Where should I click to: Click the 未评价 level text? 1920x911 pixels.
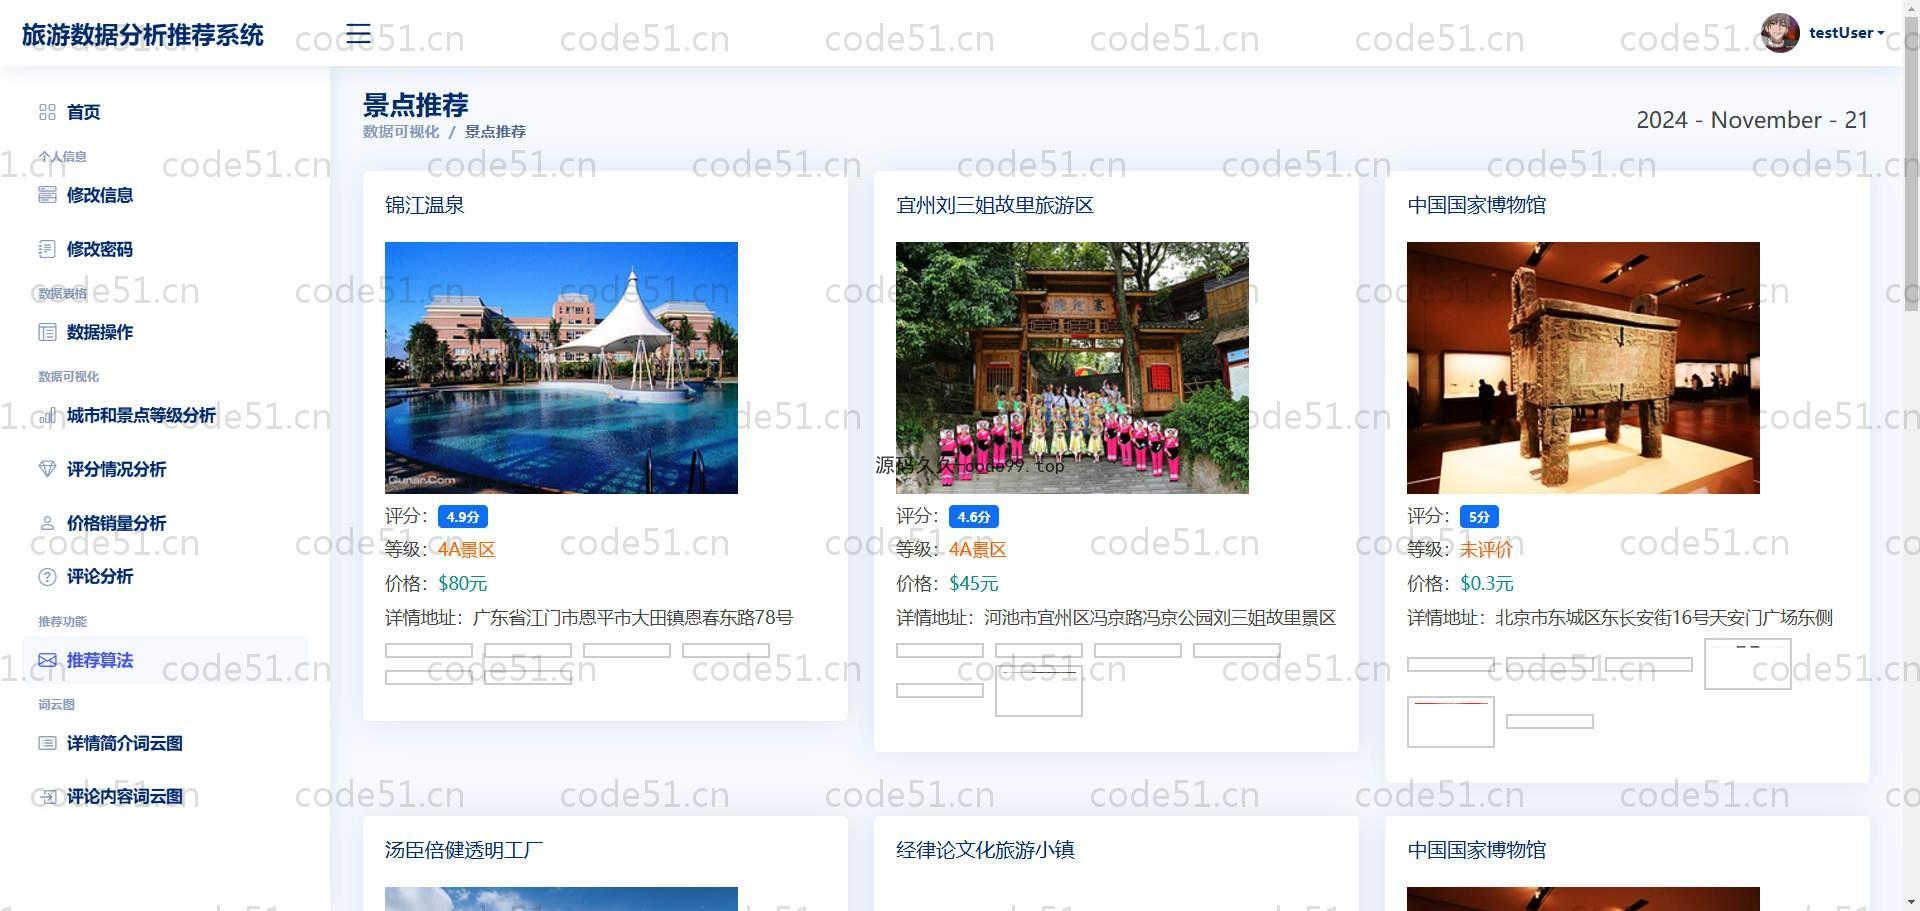1487,550
